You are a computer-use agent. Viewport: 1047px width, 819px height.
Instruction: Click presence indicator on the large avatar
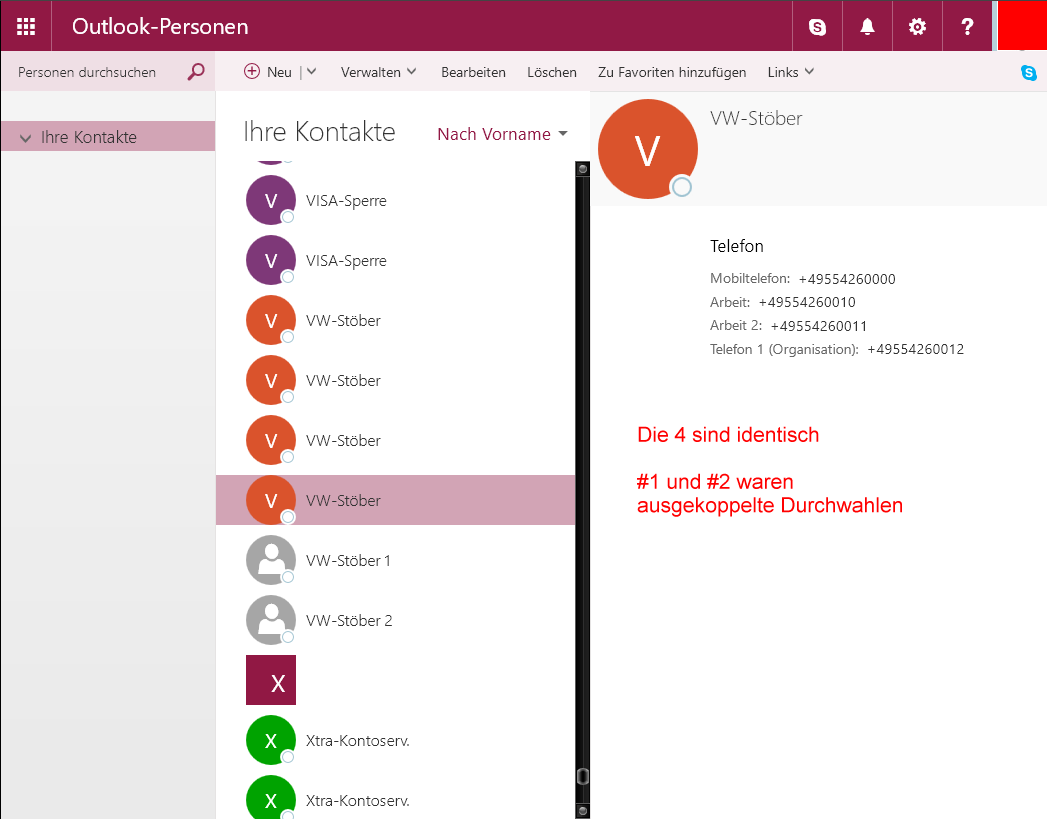(681, 186)
